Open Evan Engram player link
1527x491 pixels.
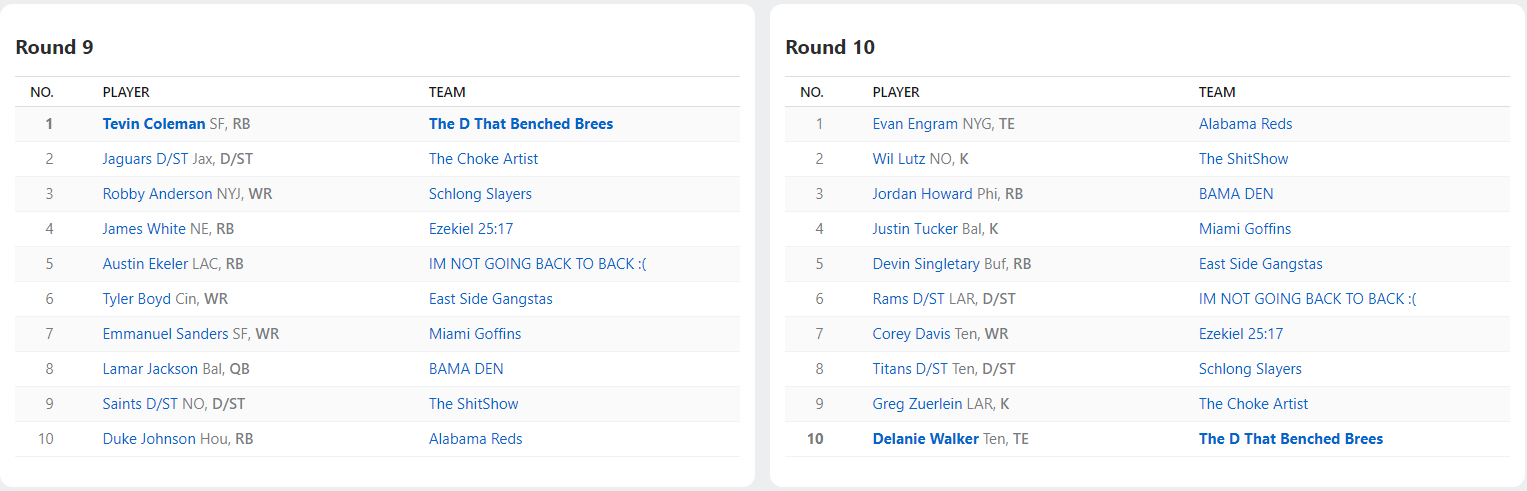(x=915, y=124)
